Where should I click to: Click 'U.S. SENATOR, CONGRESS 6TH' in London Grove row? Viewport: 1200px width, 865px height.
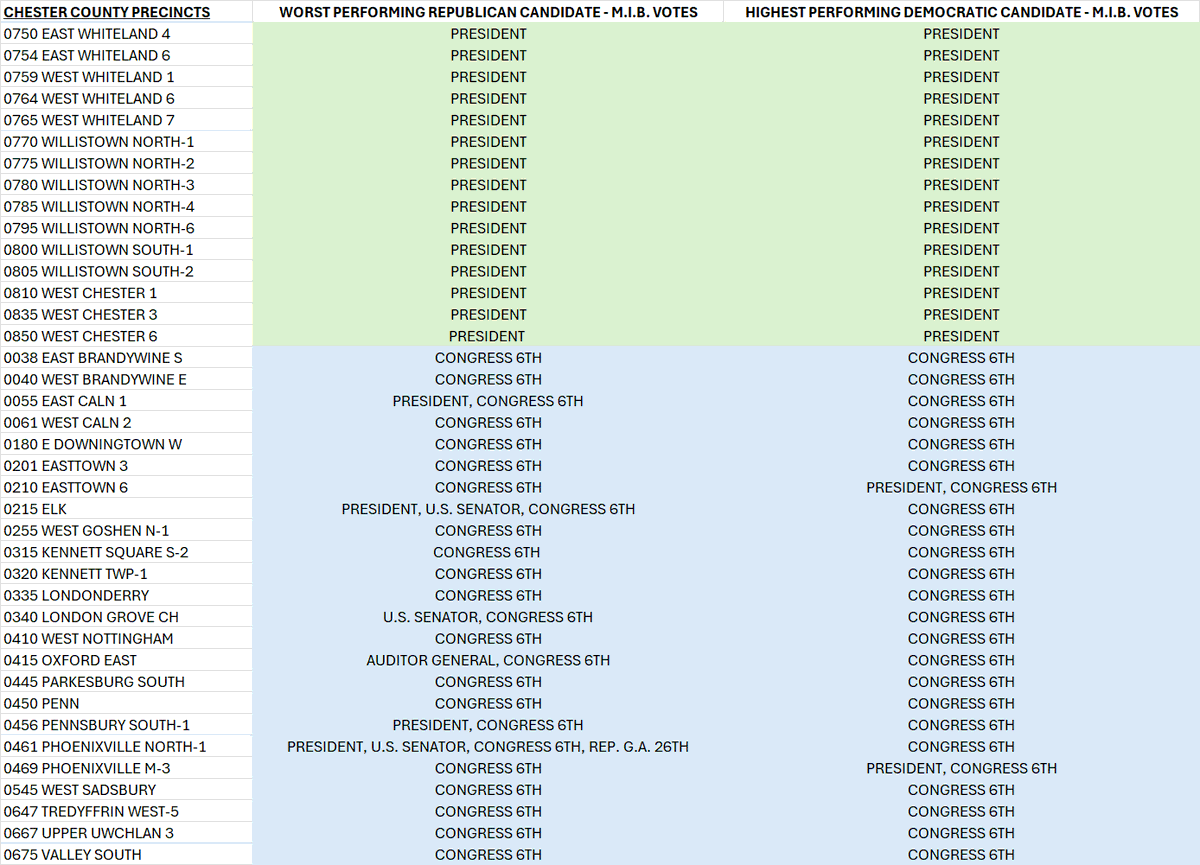[x=488, y=617]
